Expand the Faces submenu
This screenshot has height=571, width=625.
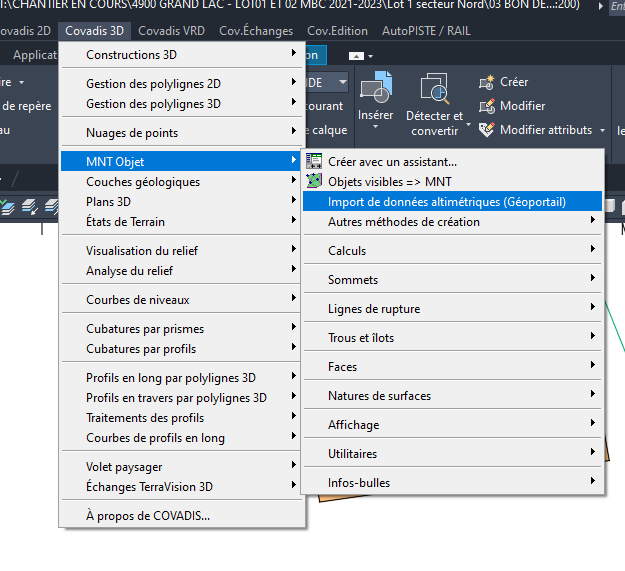pos(452,367)
